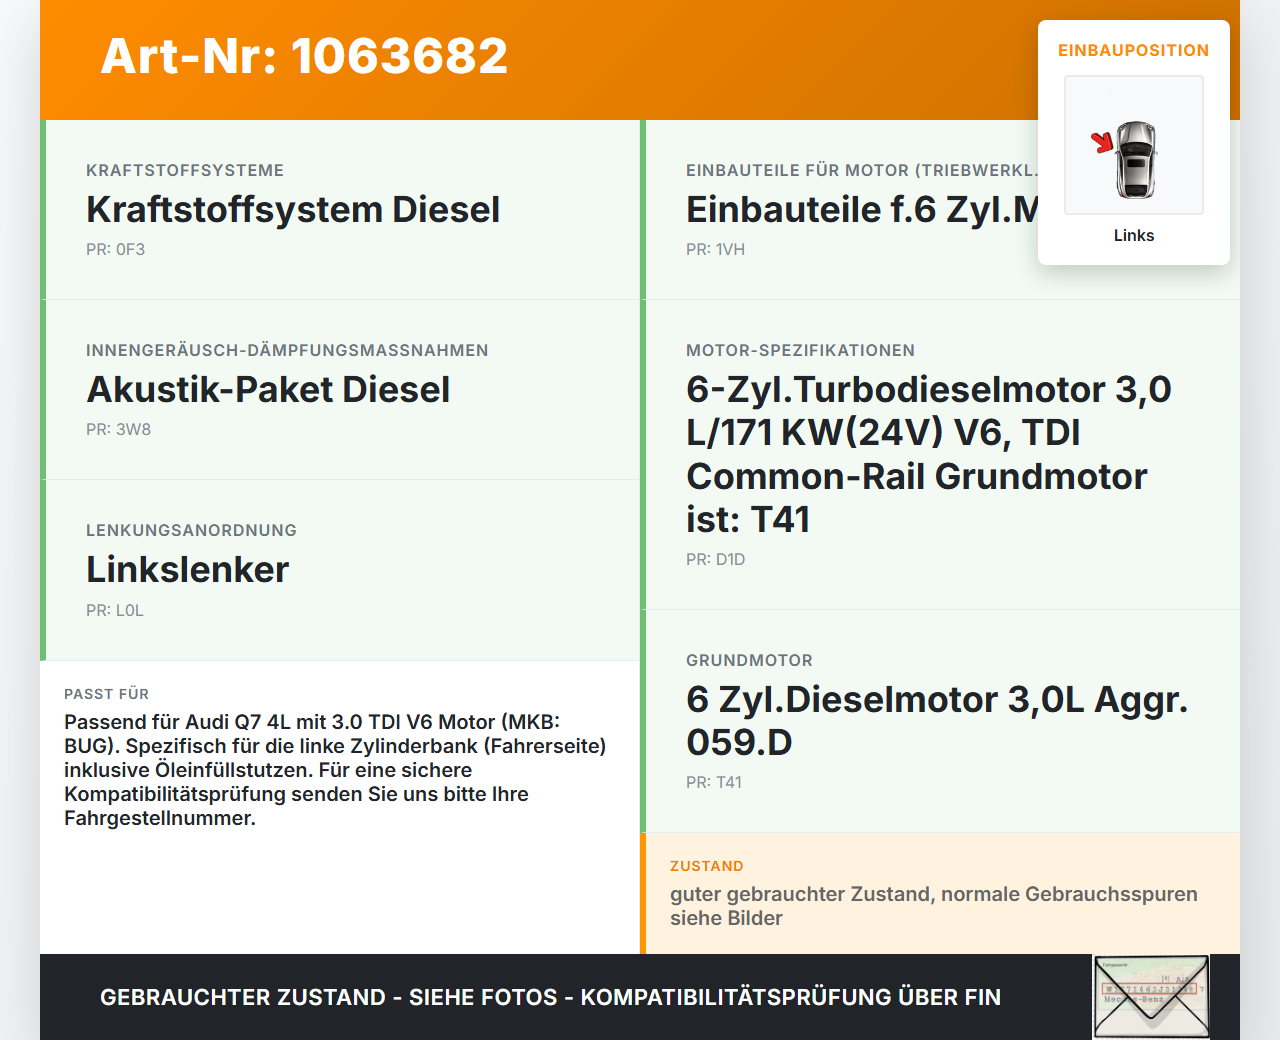This screenshot has width=1280, height=1041.
Task: Click the ZUSTAND label
Action: (707, 866)
